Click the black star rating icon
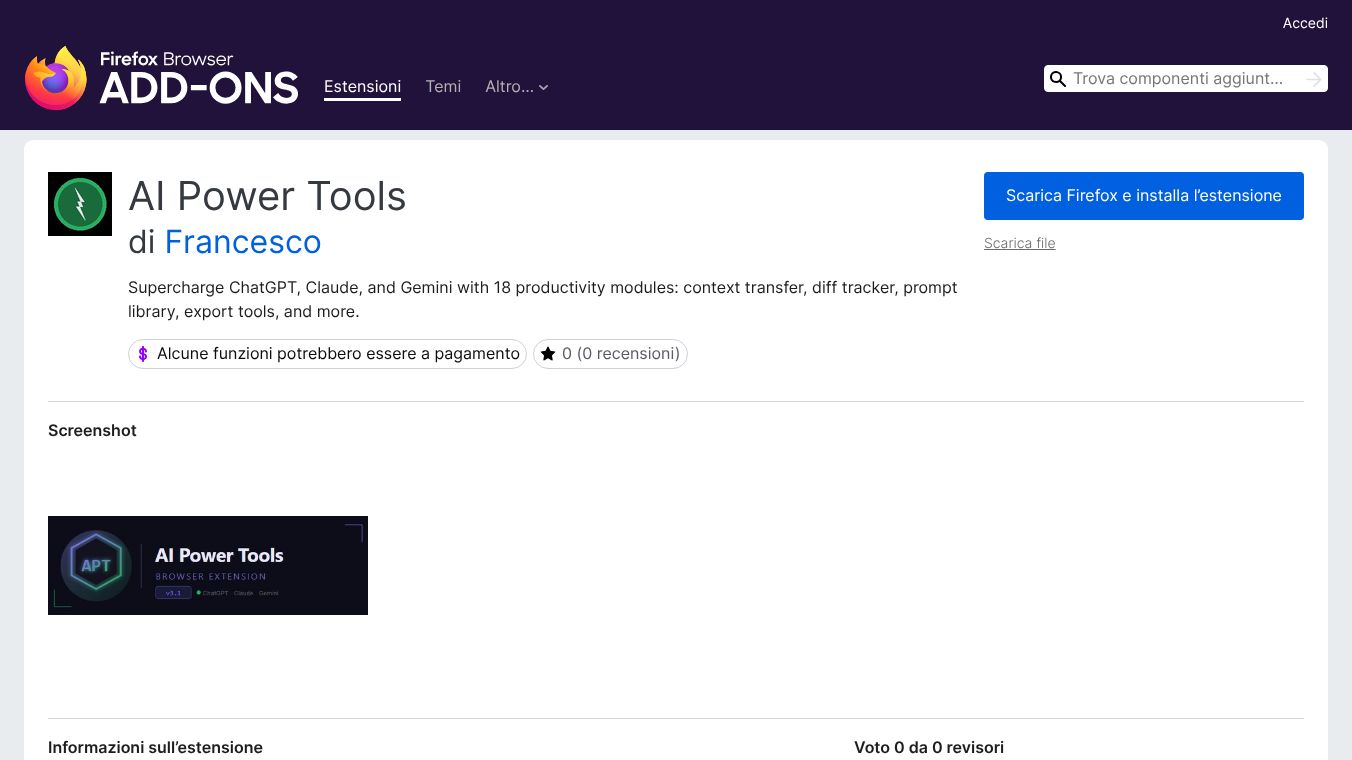The image size is (1352, 760). (548, 353)
